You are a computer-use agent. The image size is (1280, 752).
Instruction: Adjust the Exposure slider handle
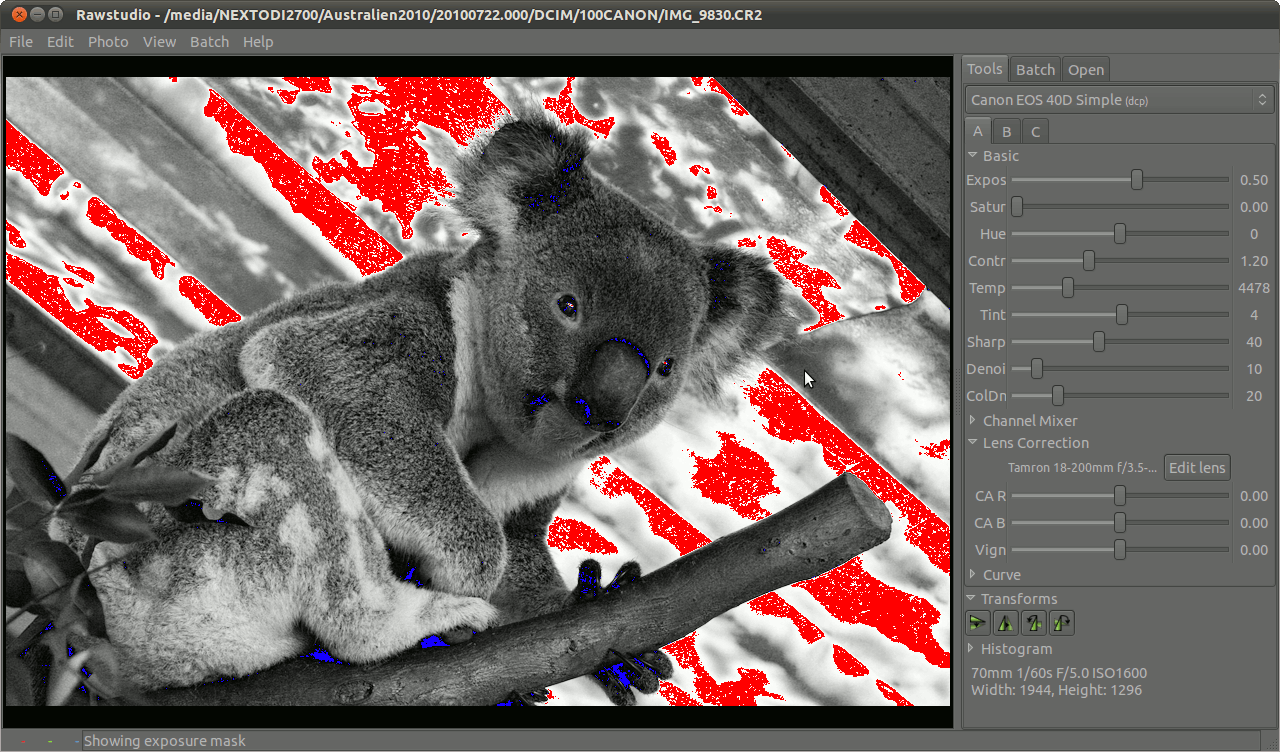coord(1137,180)
